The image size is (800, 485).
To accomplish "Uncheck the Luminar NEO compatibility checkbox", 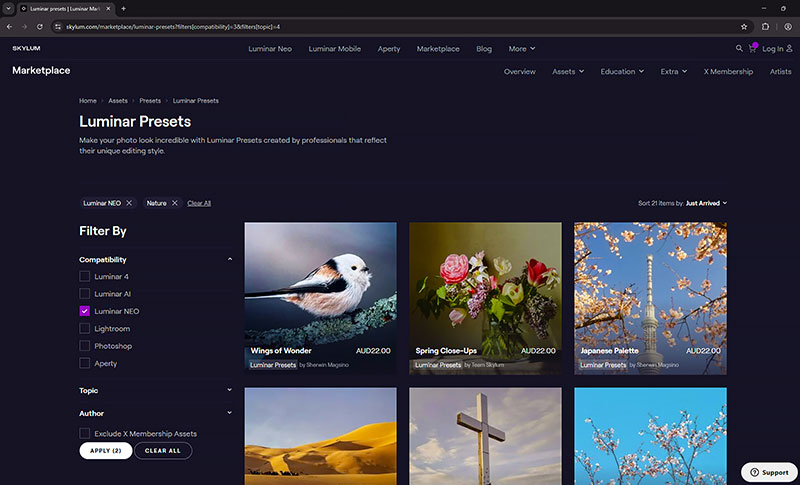I will pos(85,311).
